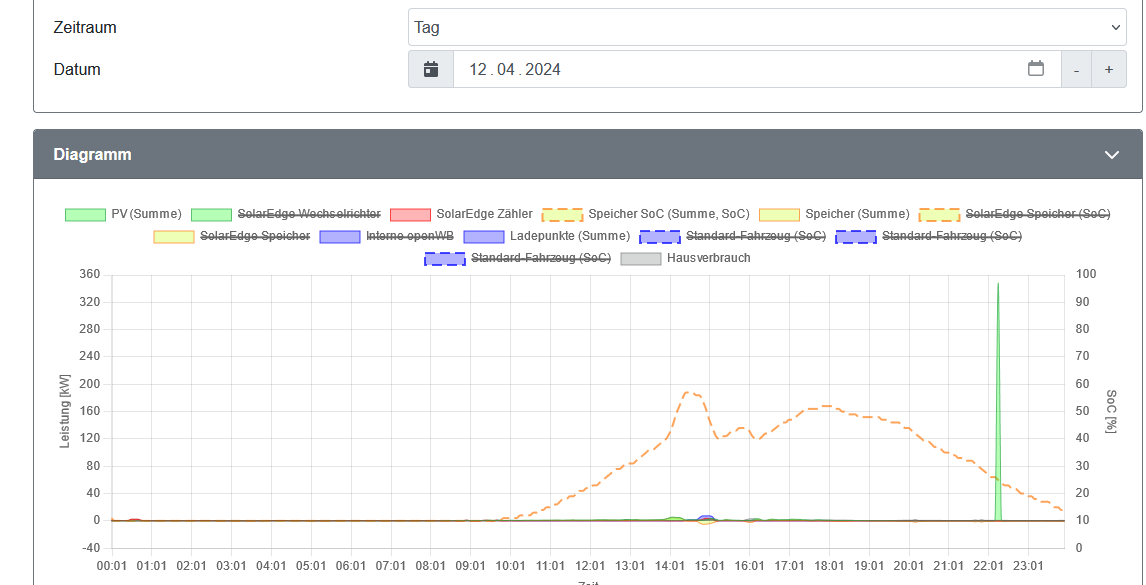This screenshot has height=585, width=1146.
Task: Click the green PV (Summe) color swatch
Action: click(x=86, y=214)
